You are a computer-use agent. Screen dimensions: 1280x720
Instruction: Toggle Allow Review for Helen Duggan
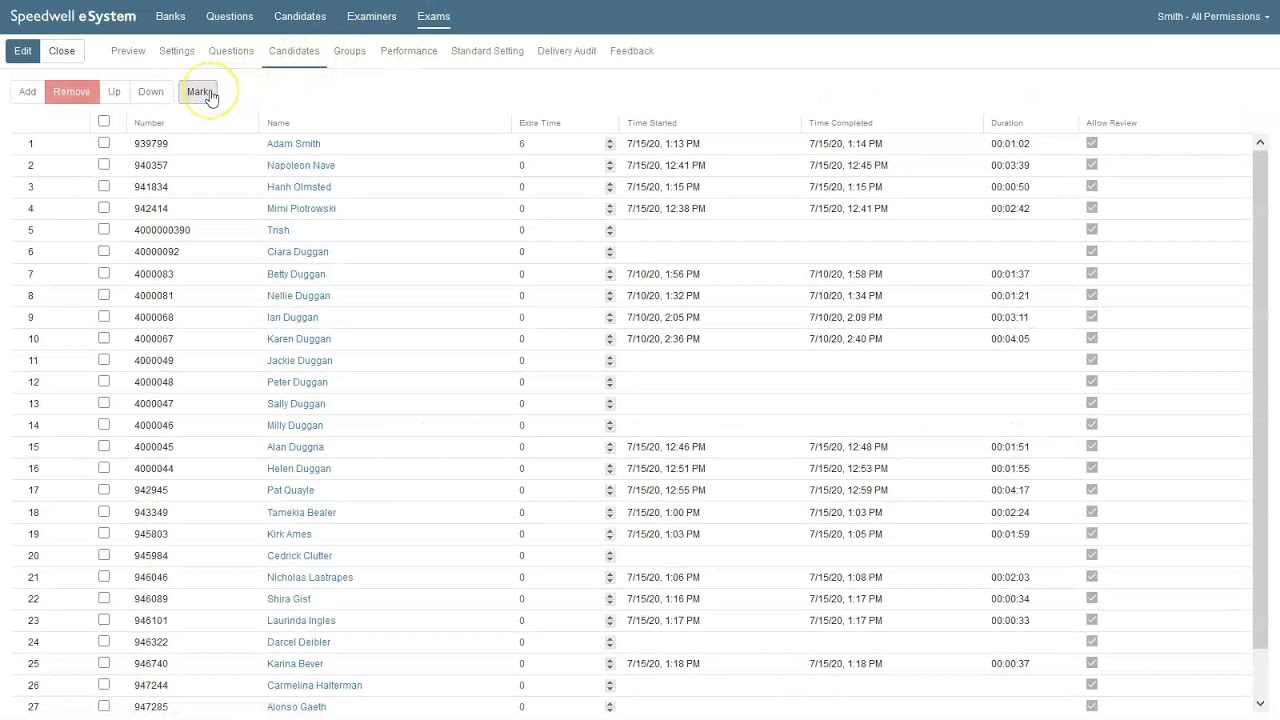click(1092, 468)
